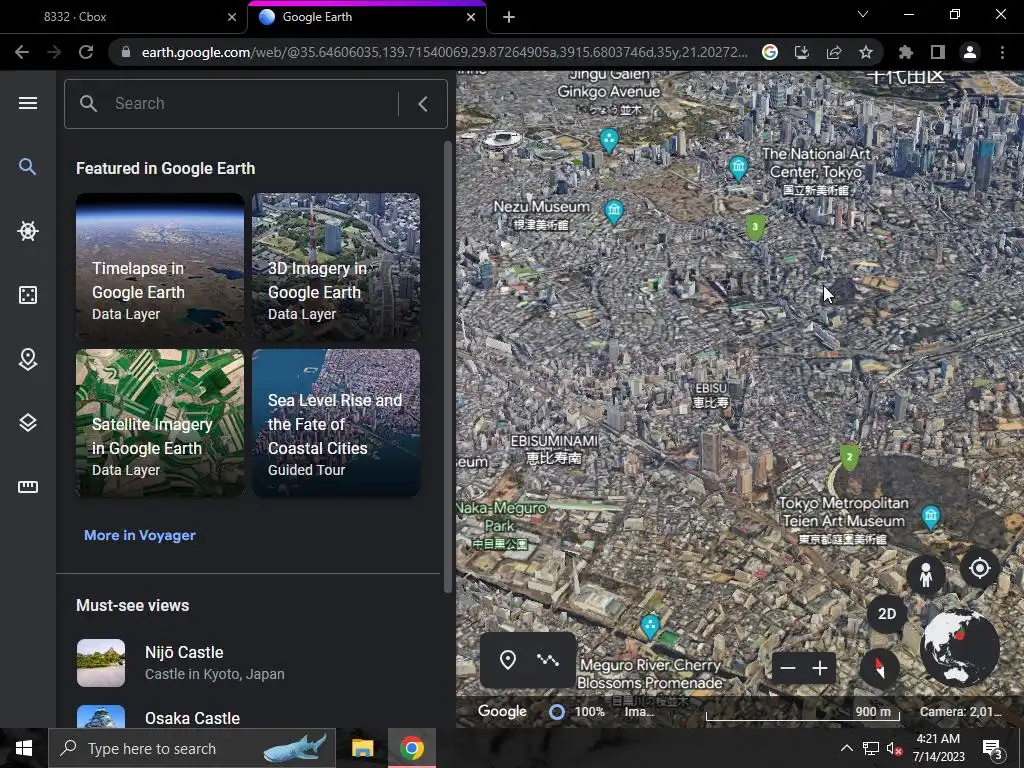Viewport: 1024px width, 768px height.
Task: Open Timelapse in Google Earth card
Action: [x=160, y=266]
